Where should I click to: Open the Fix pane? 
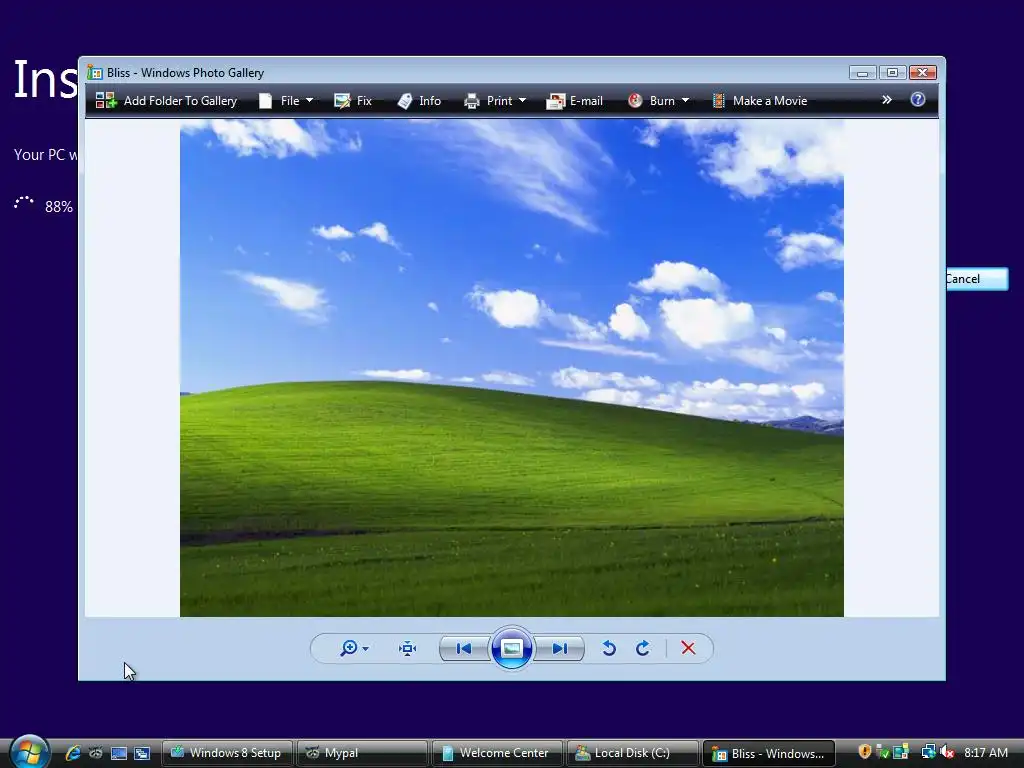pos(353,101)
